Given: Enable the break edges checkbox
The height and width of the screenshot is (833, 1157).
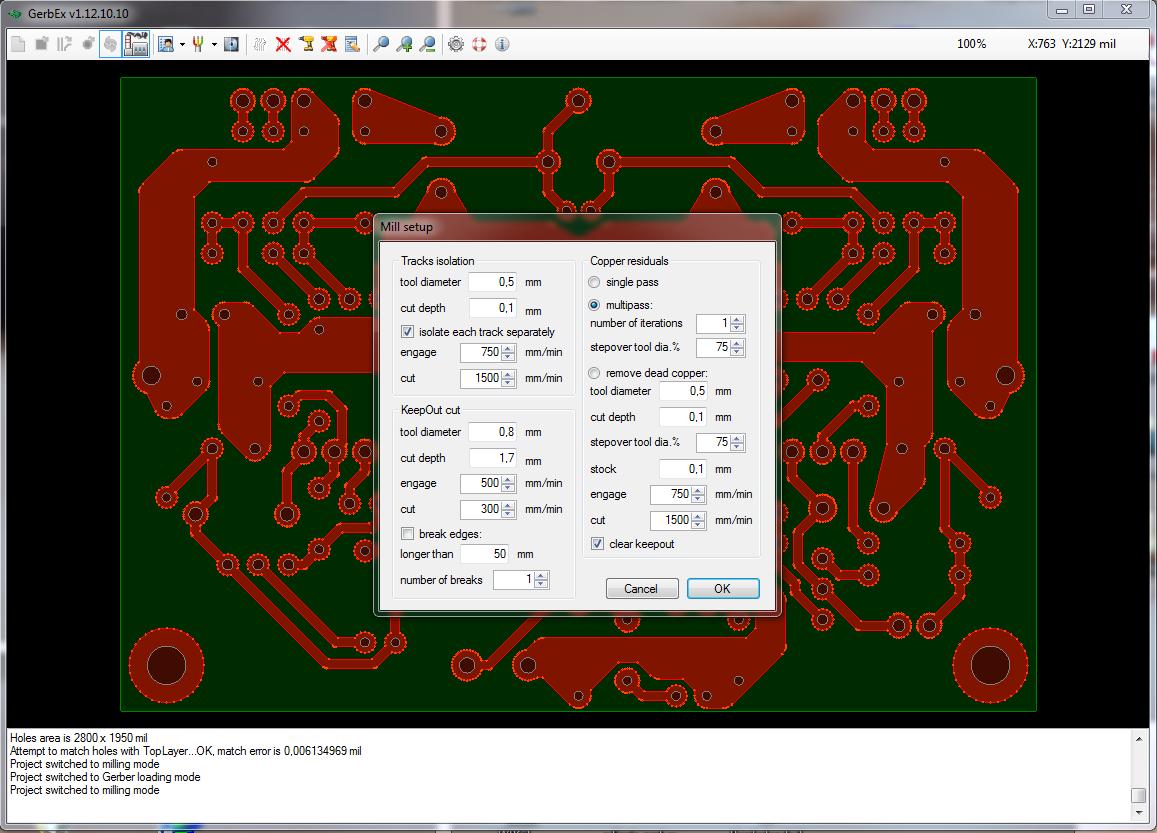Looking at the screenshot, I should coord(407,533).
